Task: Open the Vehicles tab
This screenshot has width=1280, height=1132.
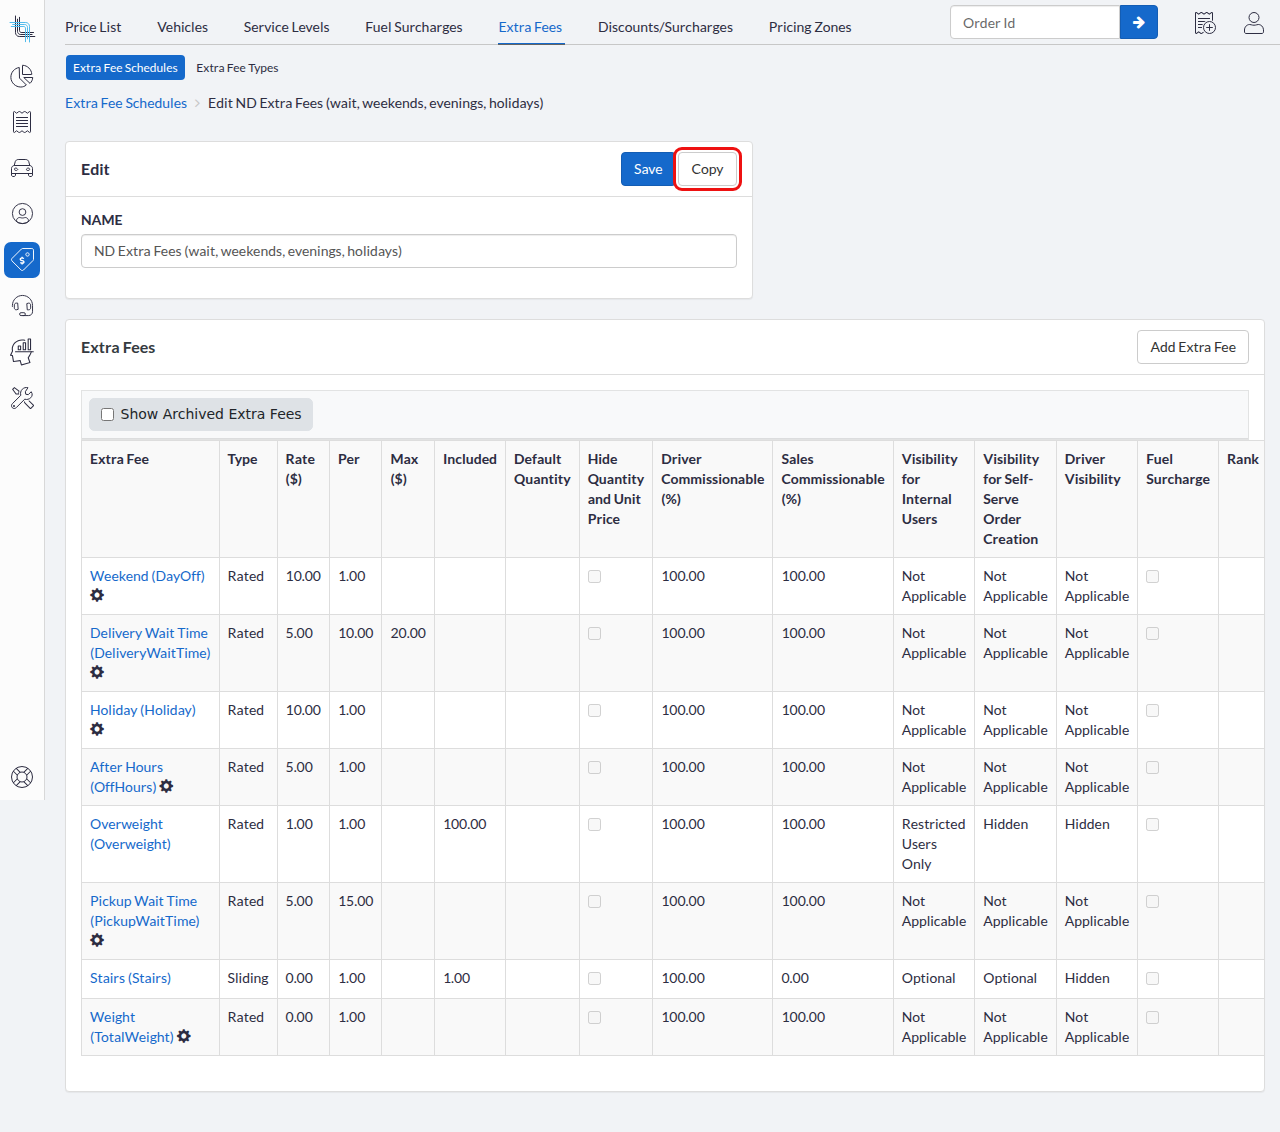Action: point(183,27)
